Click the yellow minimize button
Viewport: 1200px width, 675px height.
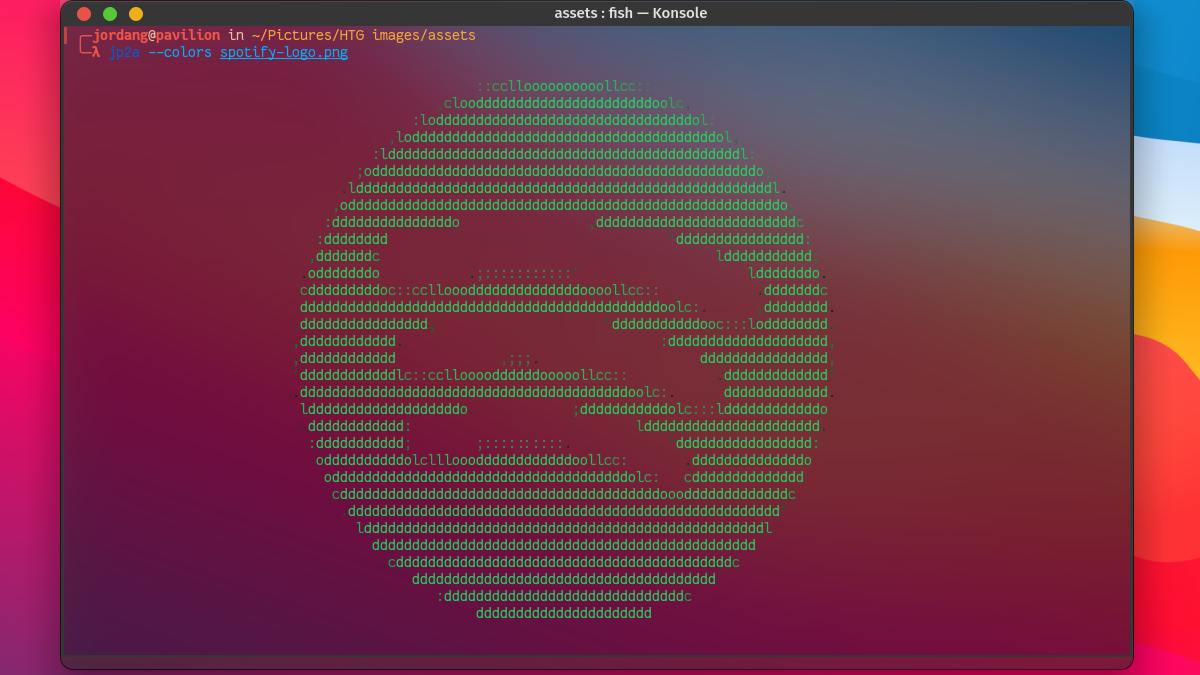click(135, 14)
